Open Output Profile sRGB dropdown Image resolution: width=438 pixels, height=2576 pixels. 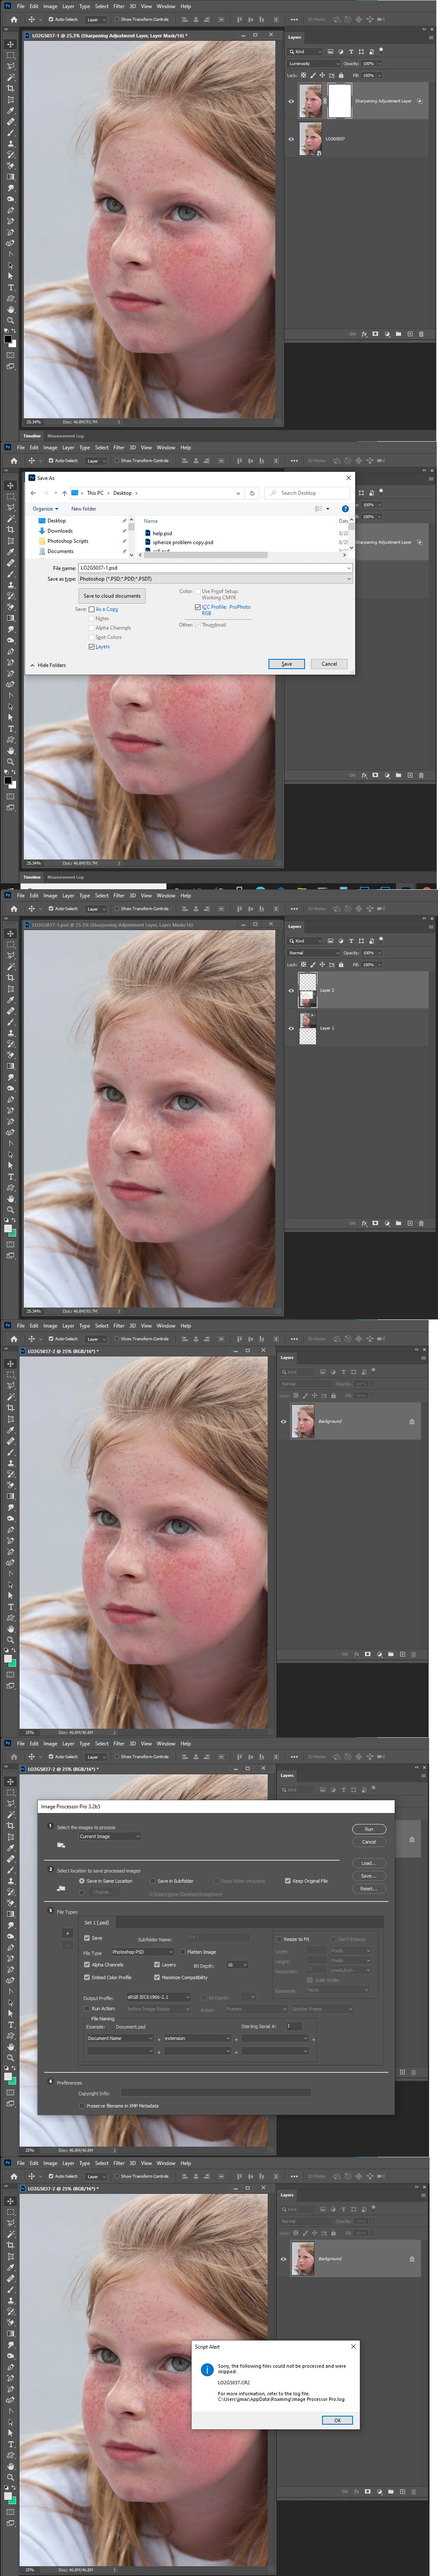point(158,1997)
